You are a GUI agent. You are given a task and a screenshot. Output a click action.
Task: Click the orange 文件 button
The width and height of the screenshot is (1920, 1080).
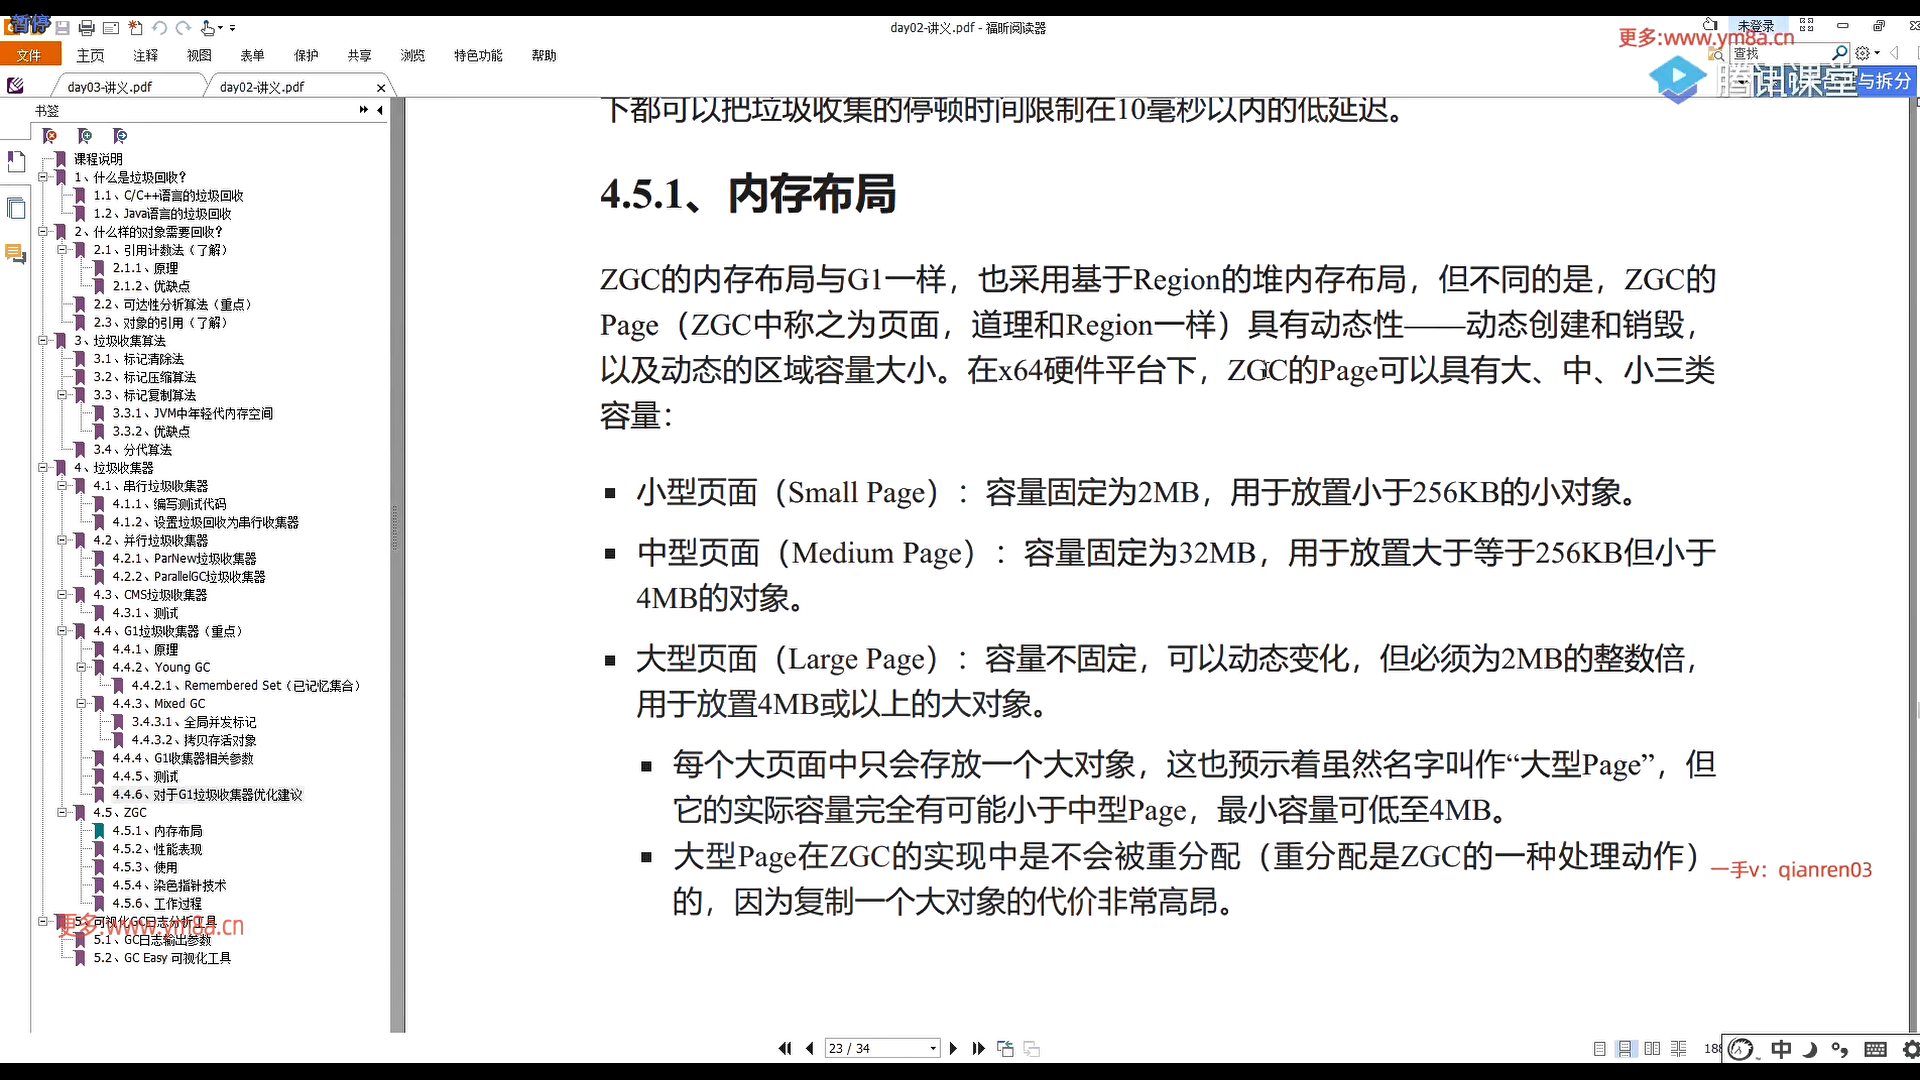[29, 56]
